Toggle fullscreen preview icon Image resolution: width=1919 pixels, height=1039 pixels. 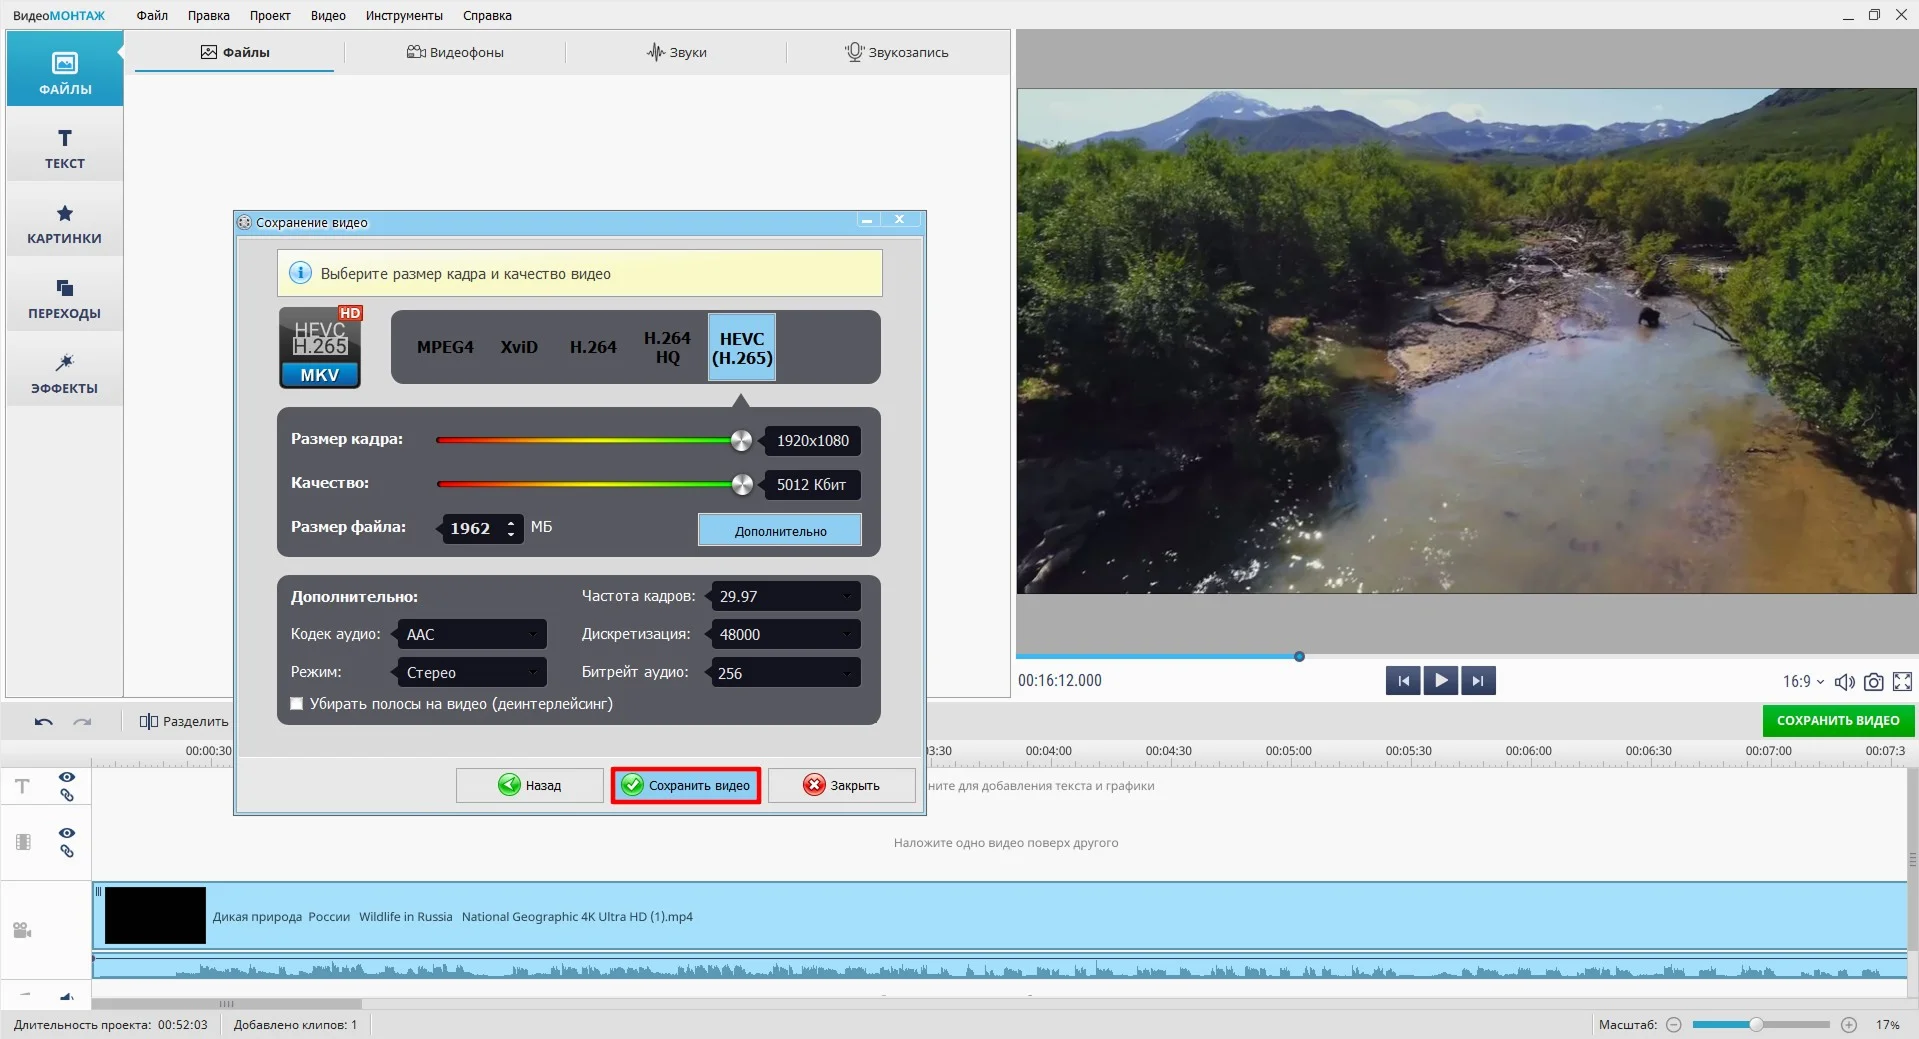tap(1902, 682)
